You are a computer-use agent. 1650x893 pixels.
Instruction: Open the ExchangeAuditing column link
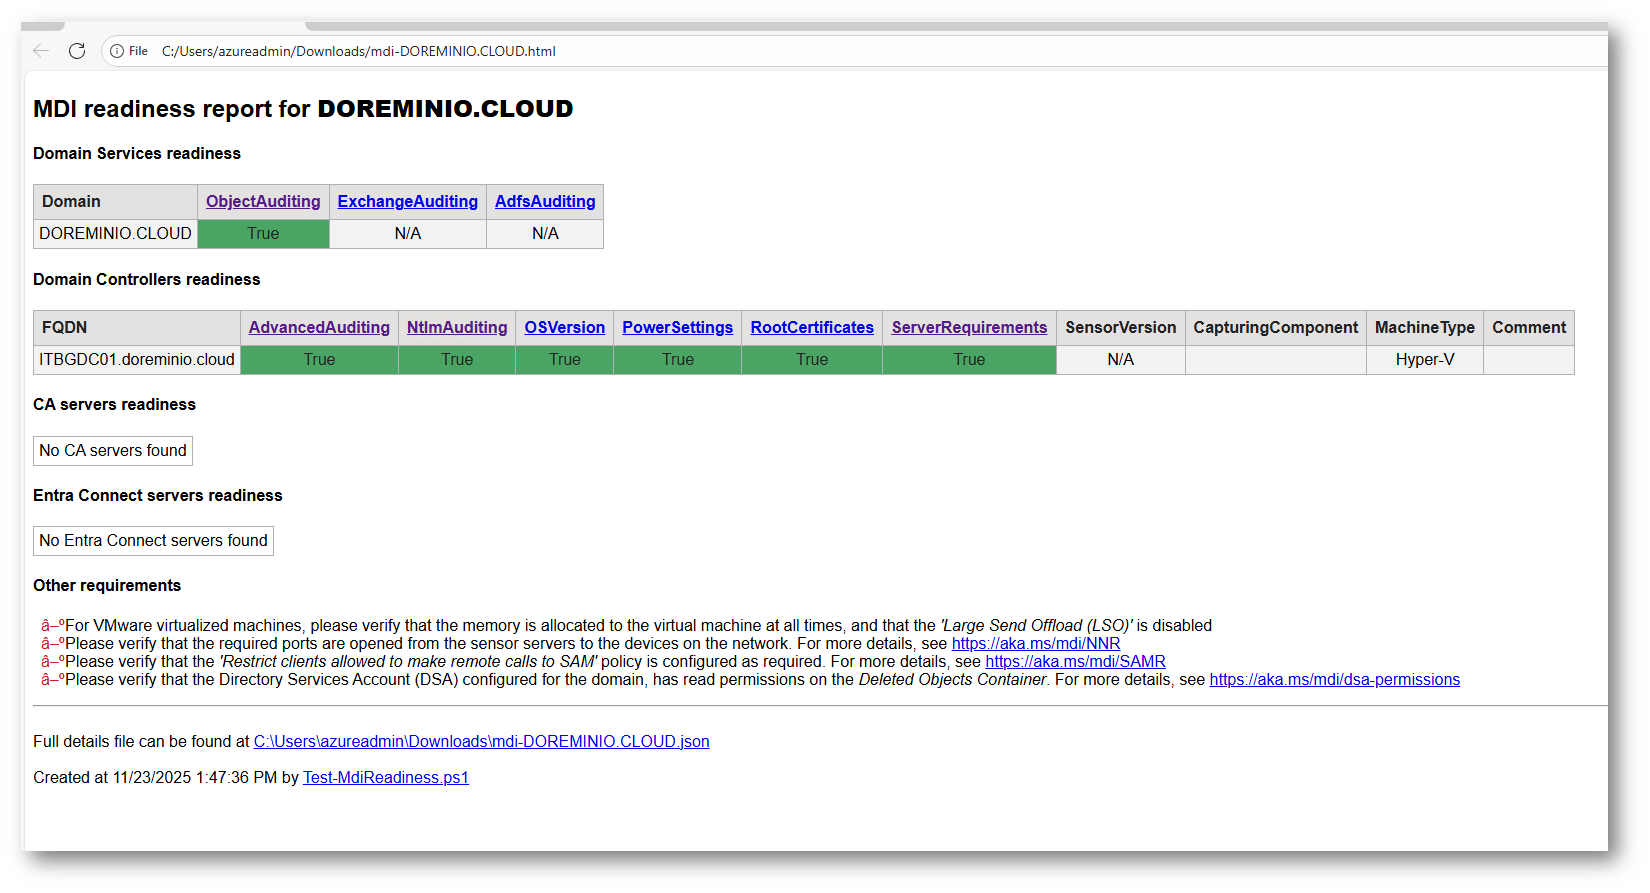tap(407, 202)
